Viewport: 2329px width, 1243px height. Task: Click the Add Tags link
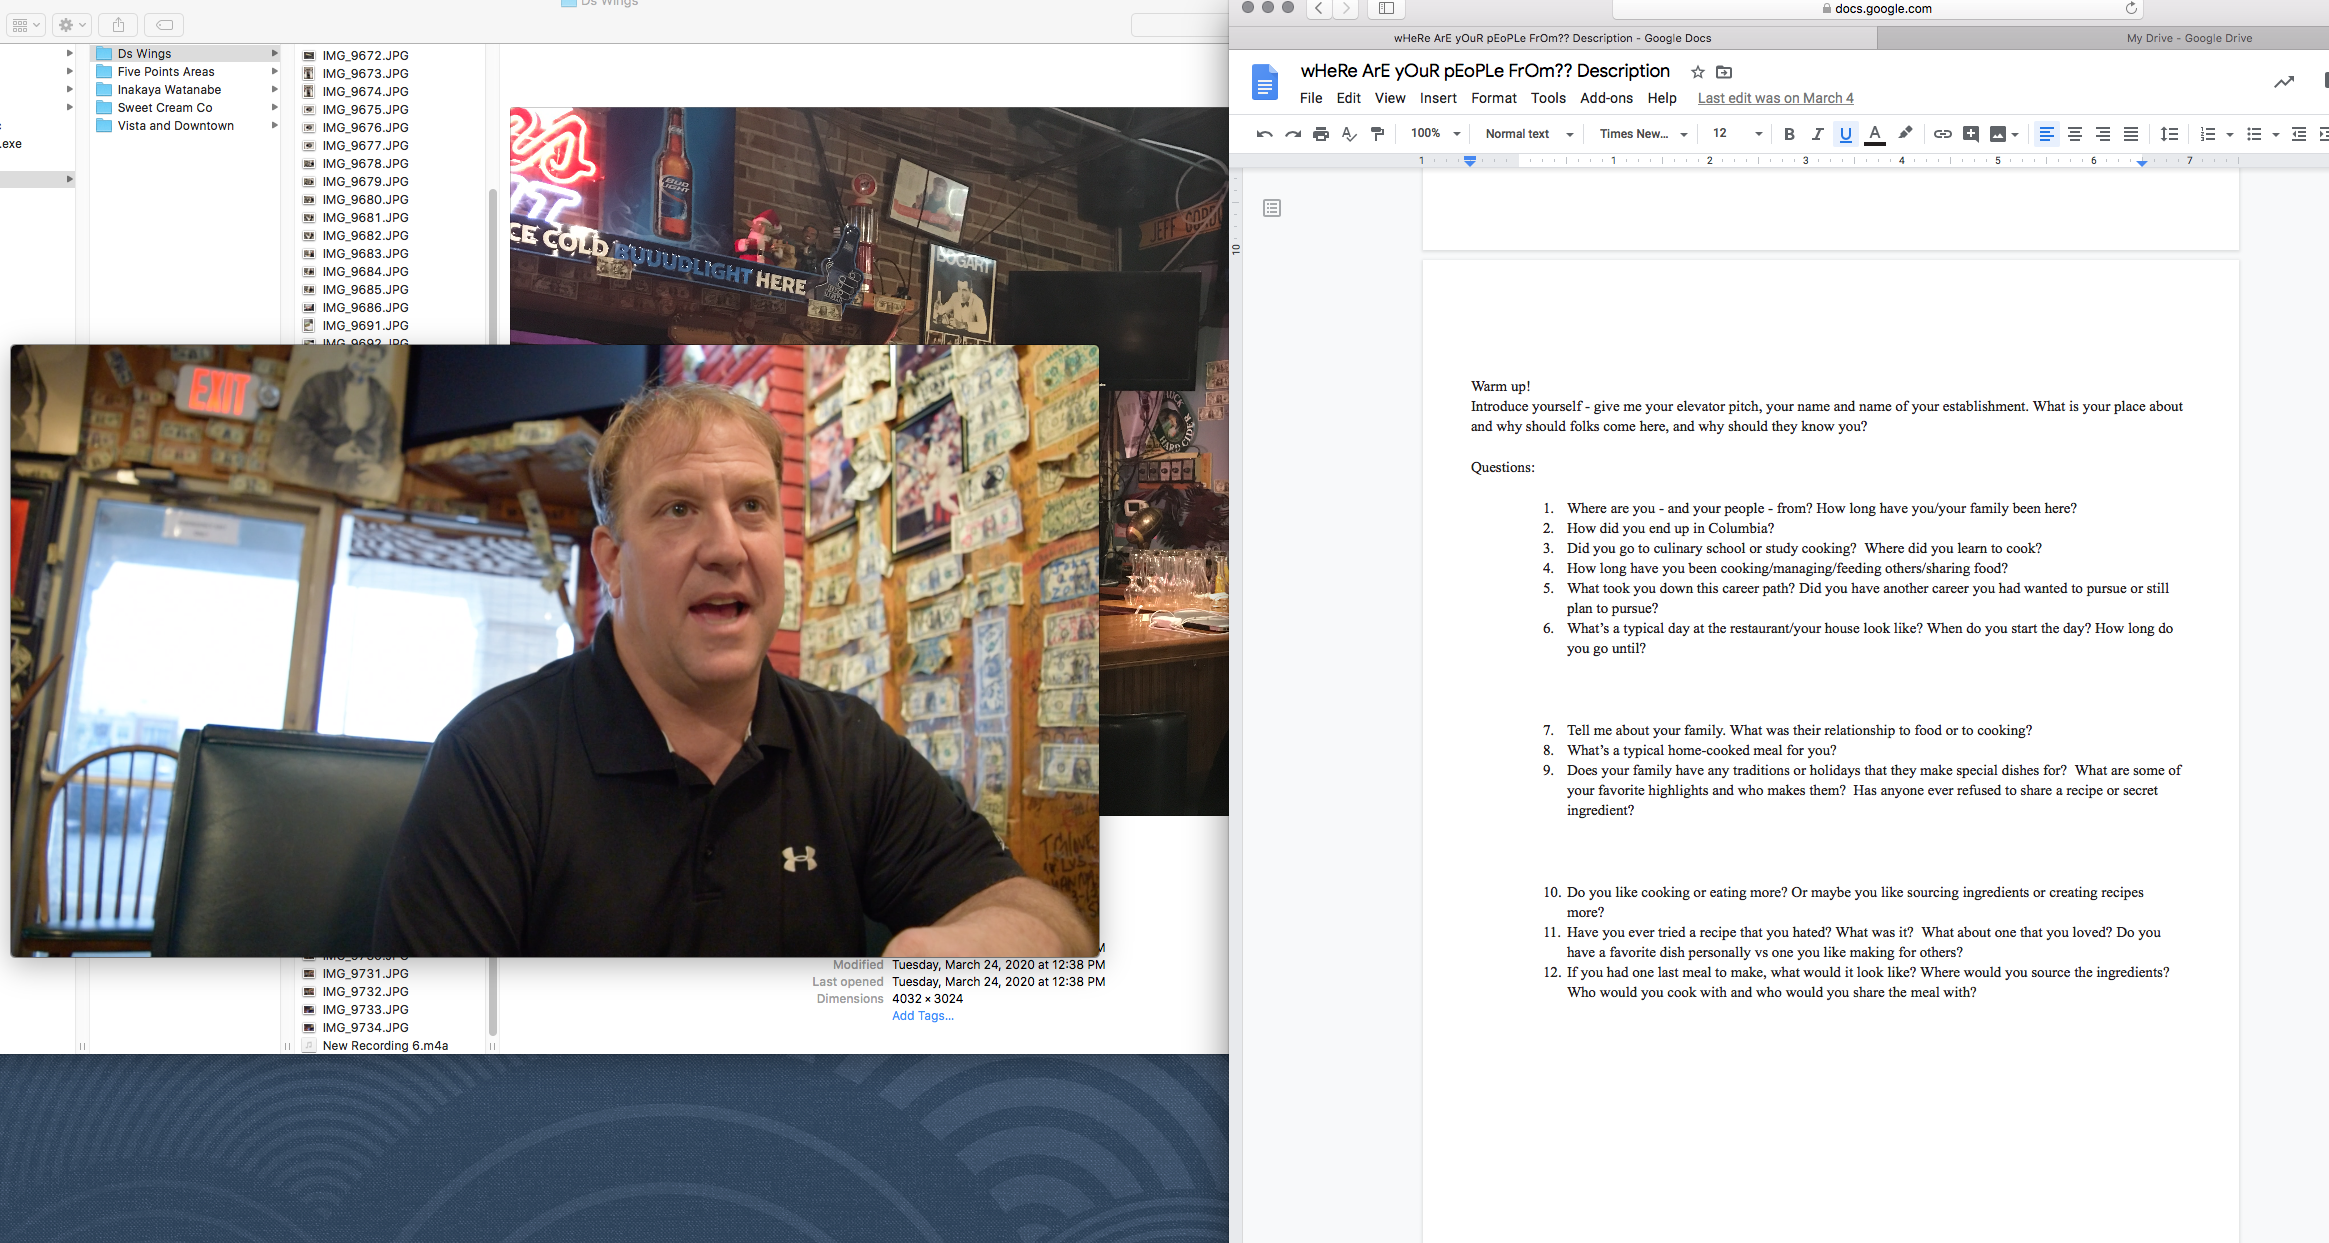pyautogui.click(x=922, y=1016)
